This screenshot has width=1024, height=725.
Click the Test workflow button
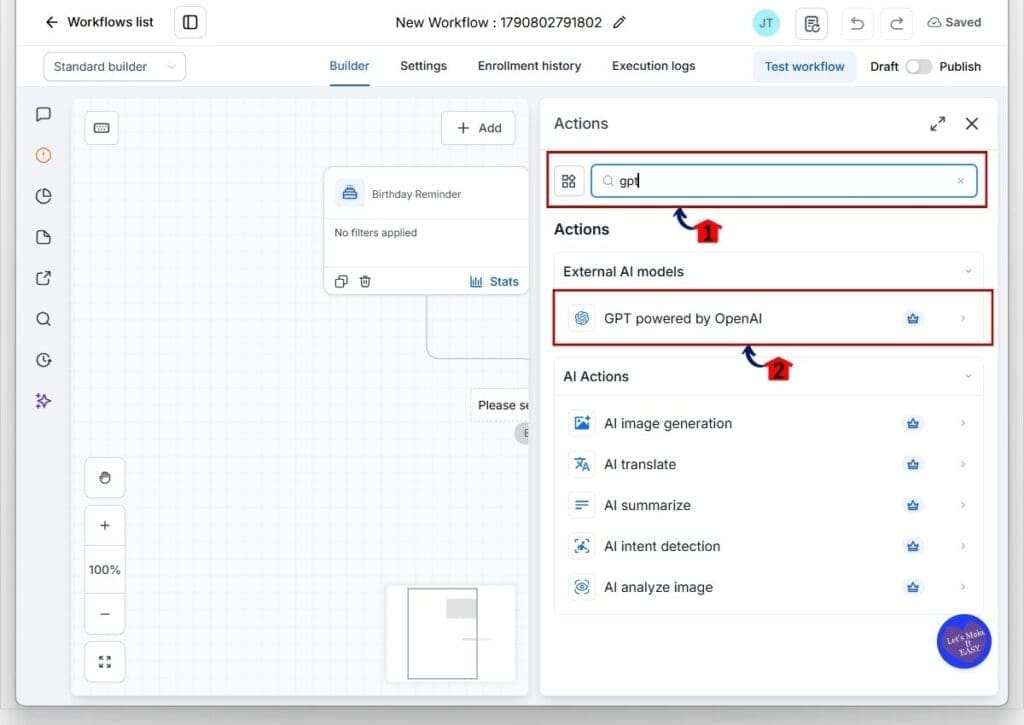click(x=805, y=67)
